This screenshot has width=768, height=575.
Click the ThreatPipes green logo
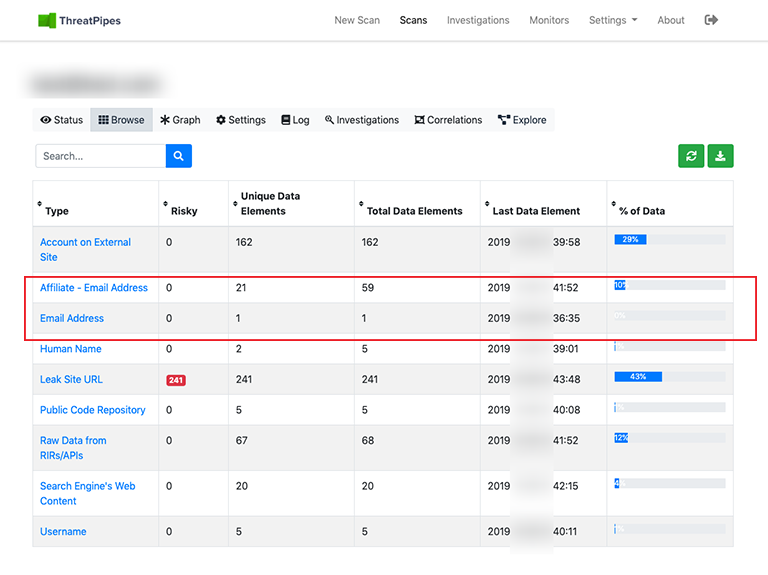click(47, 20)
